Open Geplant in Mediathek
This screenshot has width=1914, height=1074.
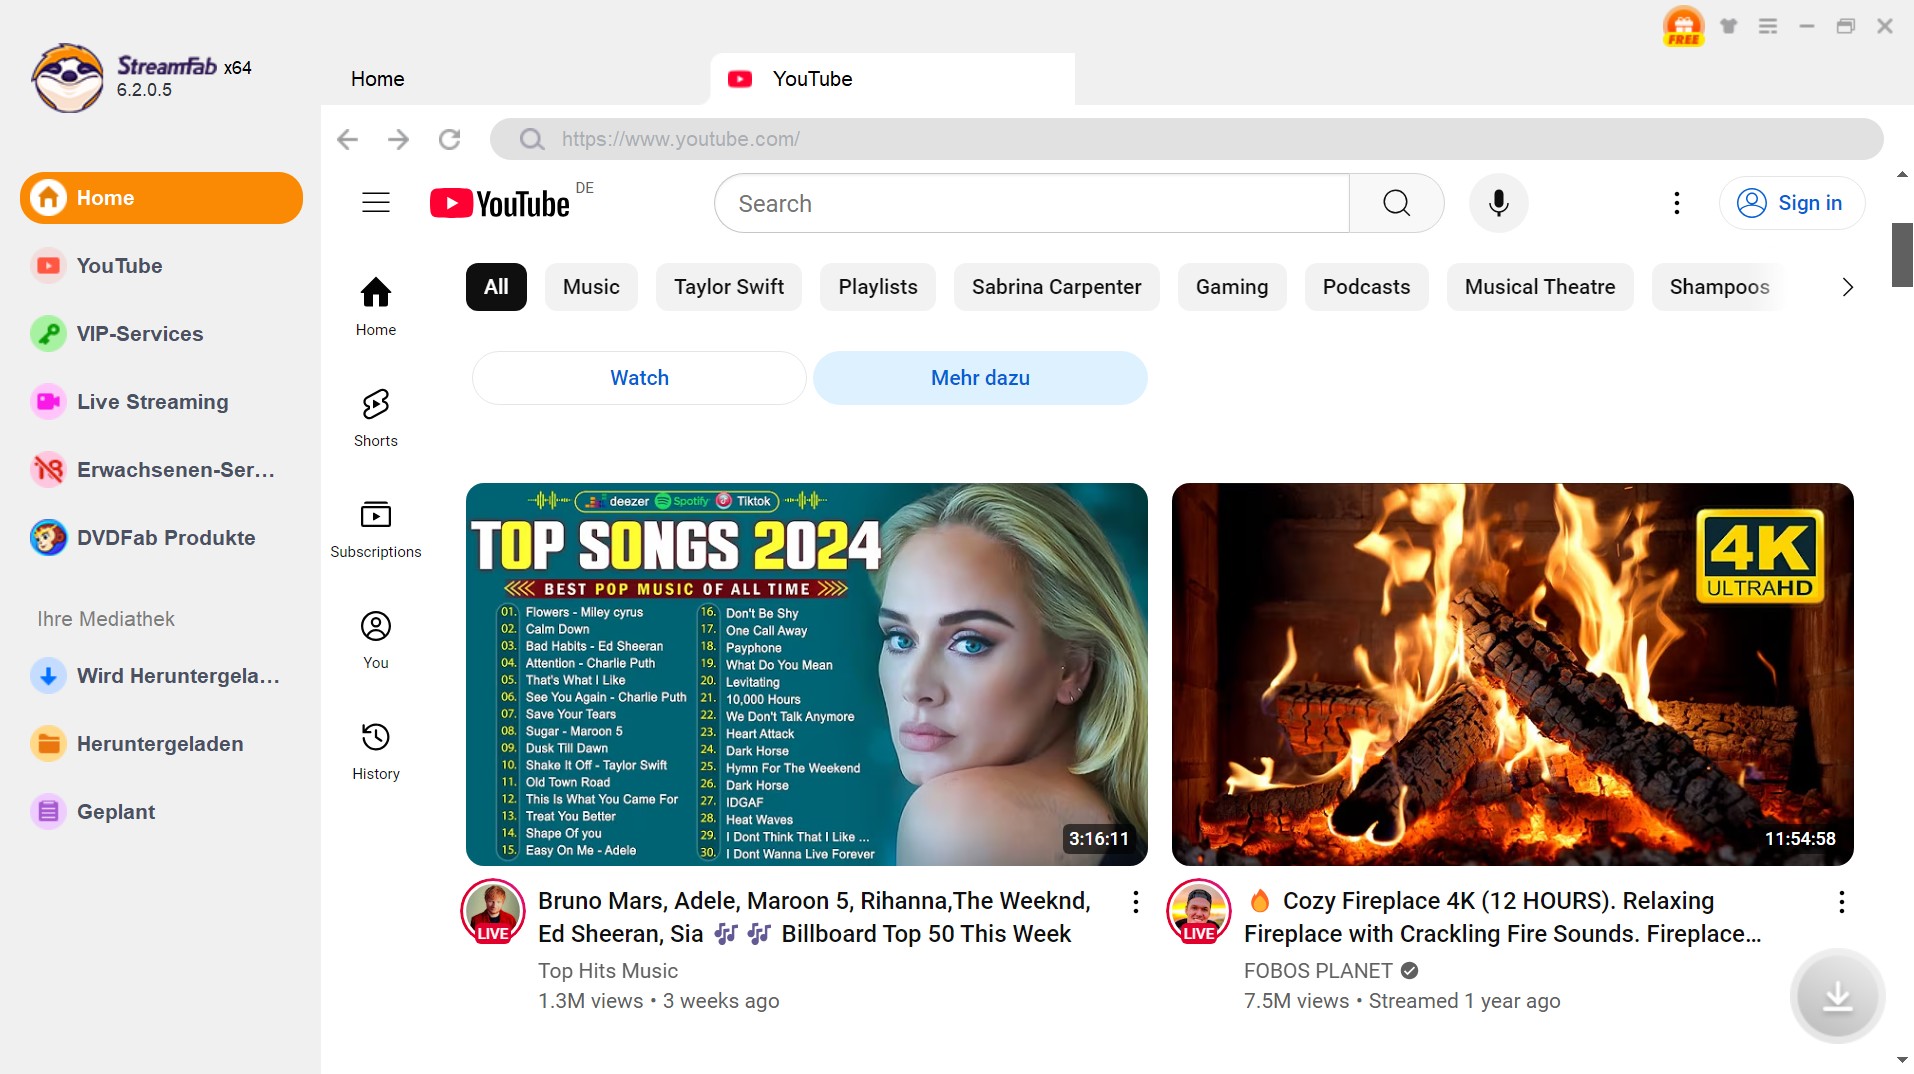[161, 812]
